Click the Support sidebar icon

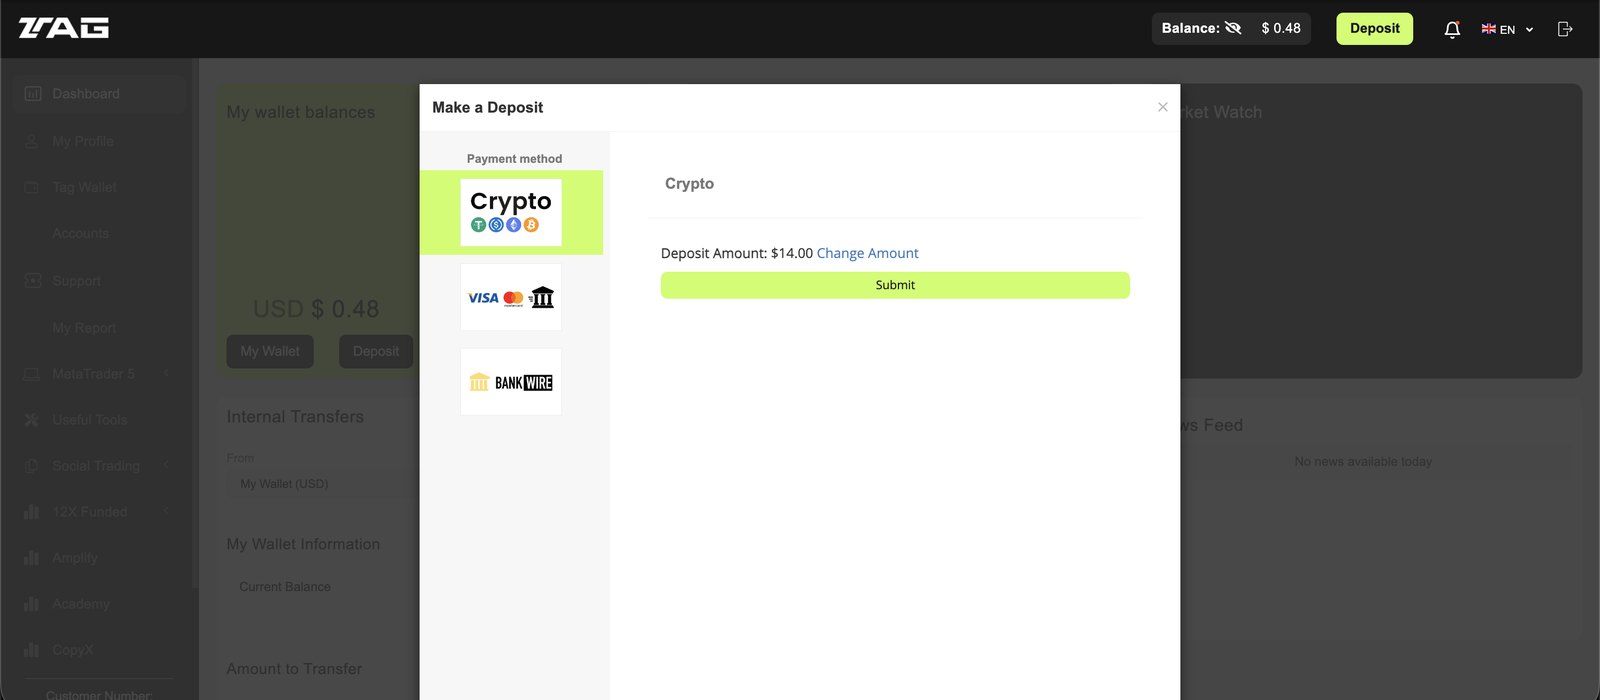32,281
